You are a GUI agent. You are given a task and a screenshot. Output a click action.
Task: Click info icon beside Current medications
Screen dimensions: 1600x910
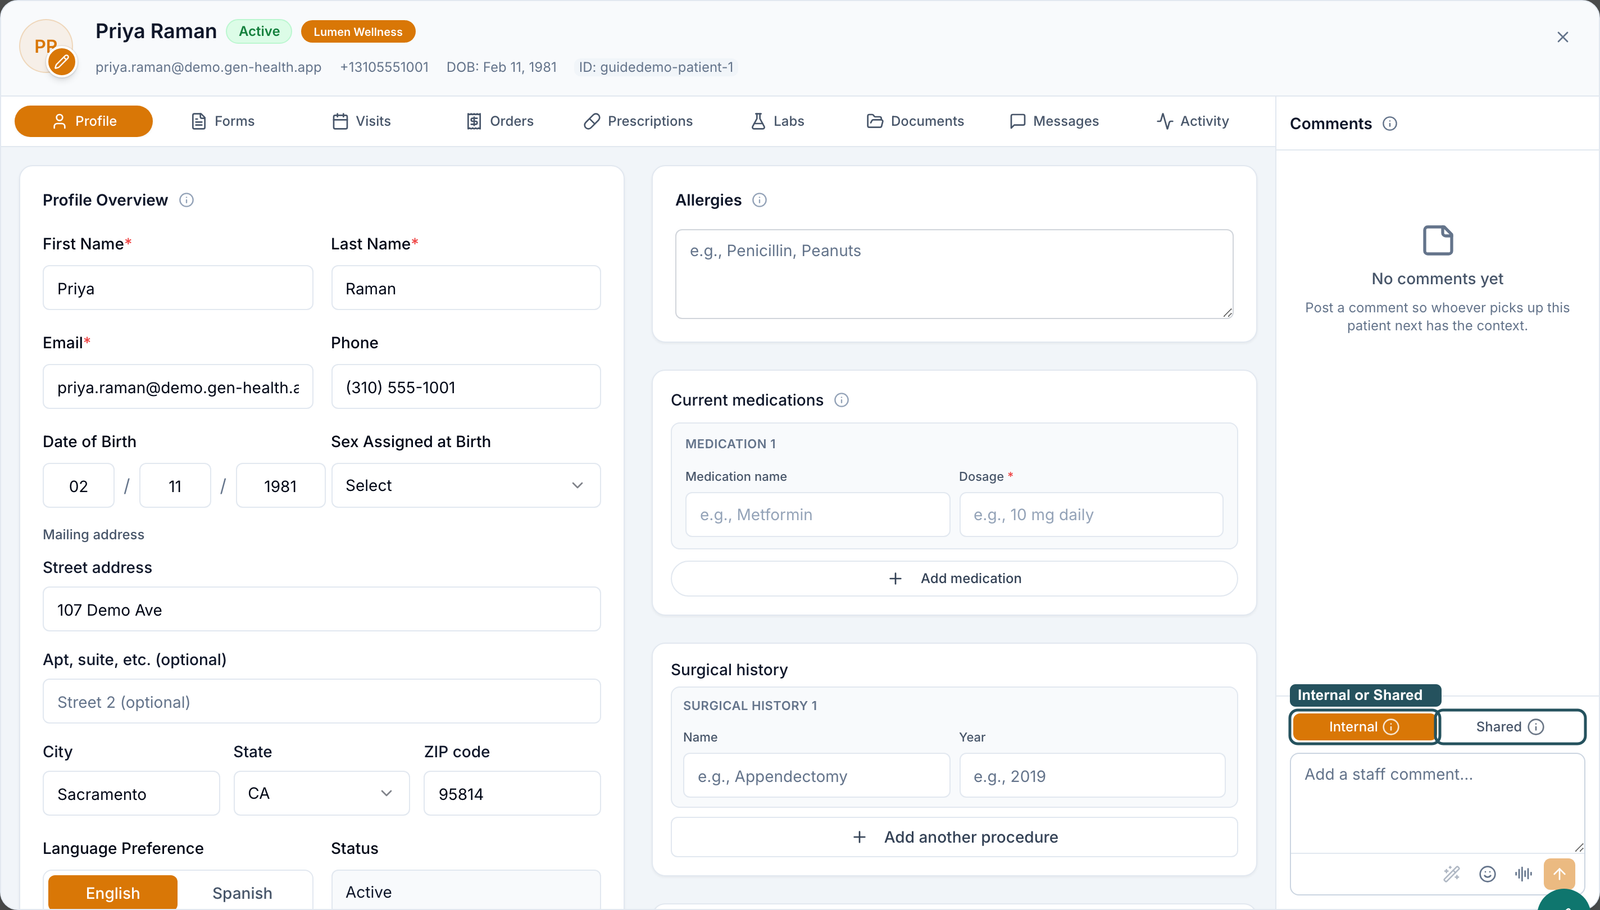click(842, 400)
